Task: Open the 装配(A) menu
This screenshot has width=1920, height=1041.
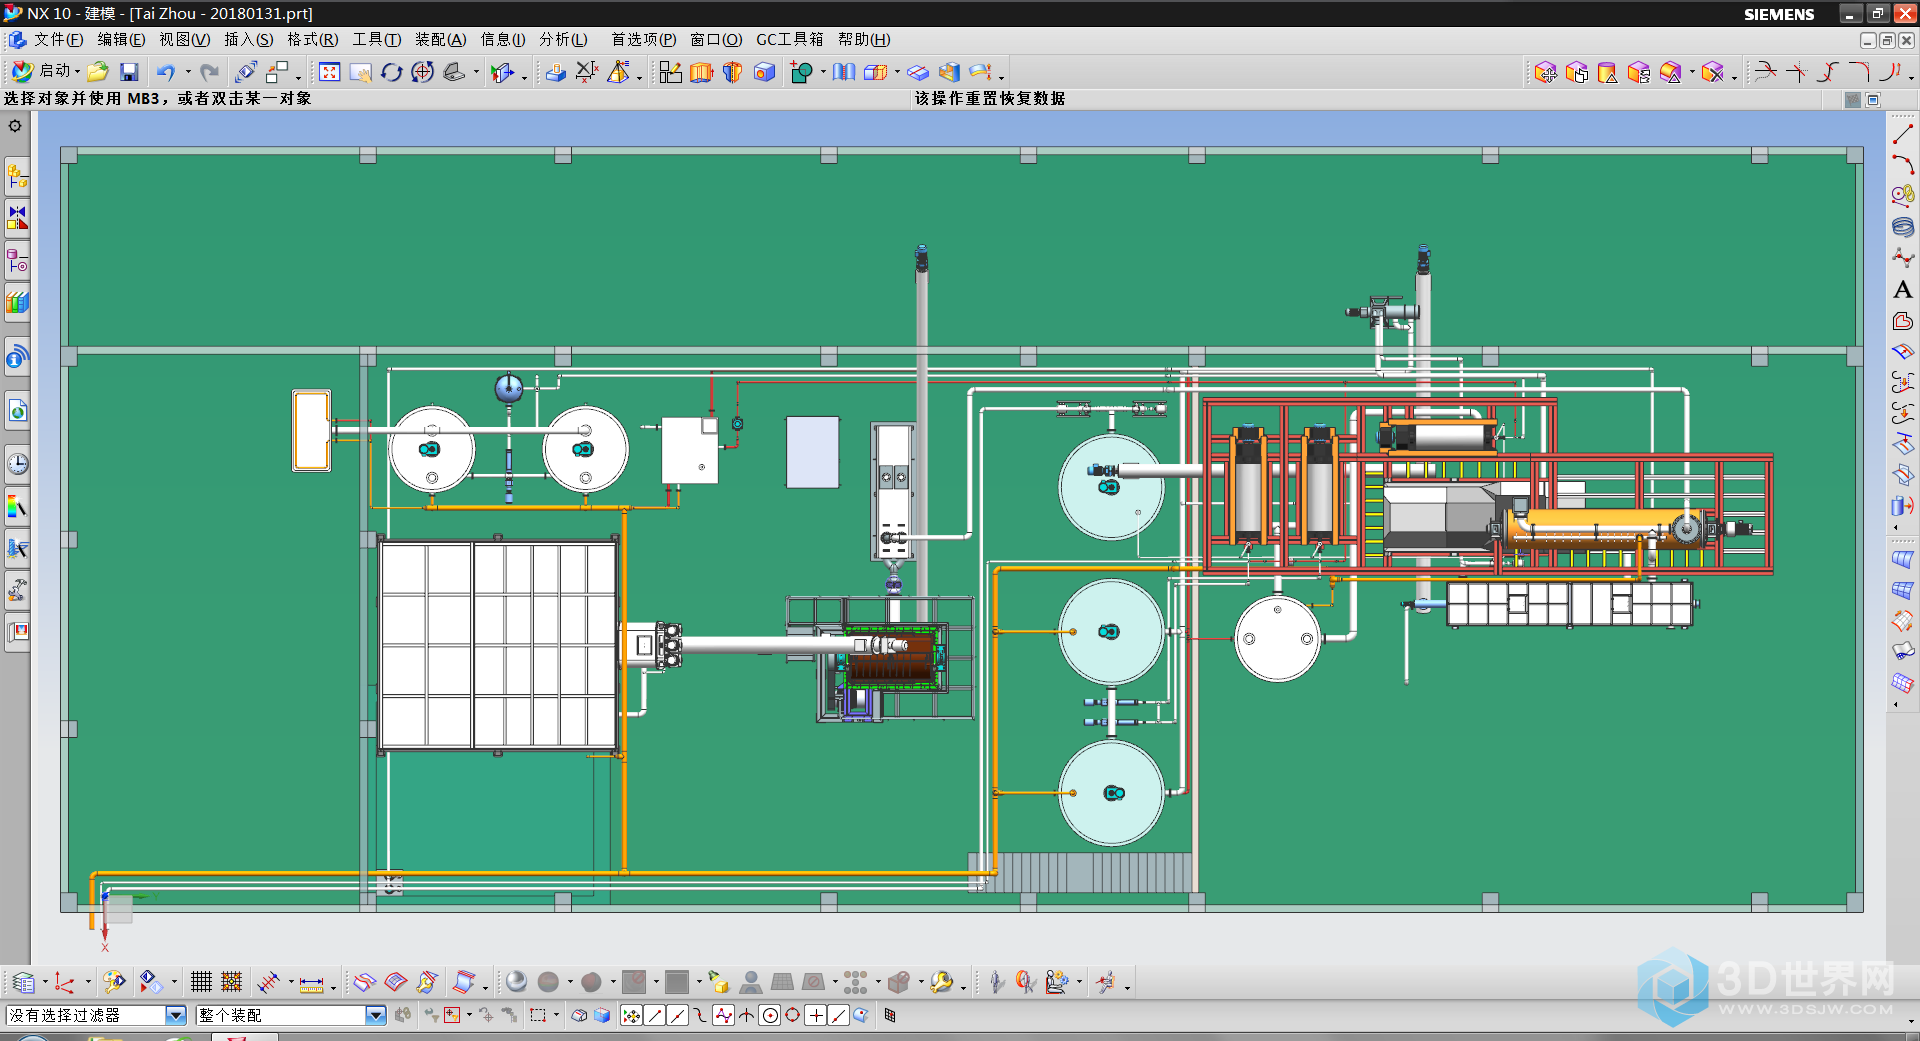Action: tap(440, 40)
